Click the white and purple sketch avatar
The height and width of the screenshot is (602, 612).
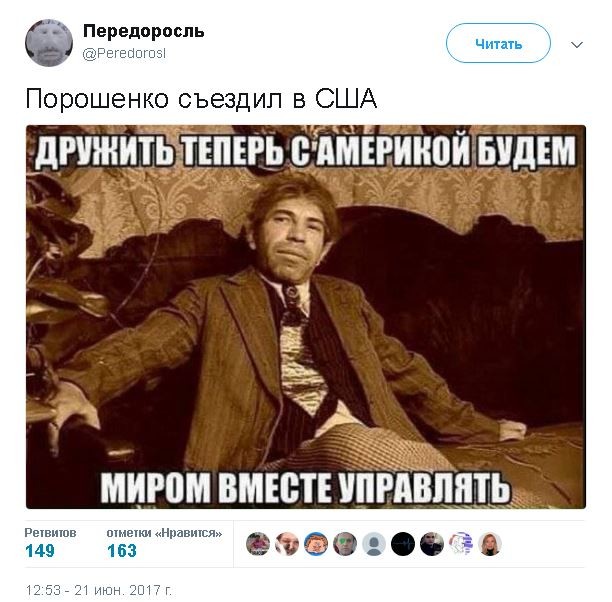coord(461,544)
